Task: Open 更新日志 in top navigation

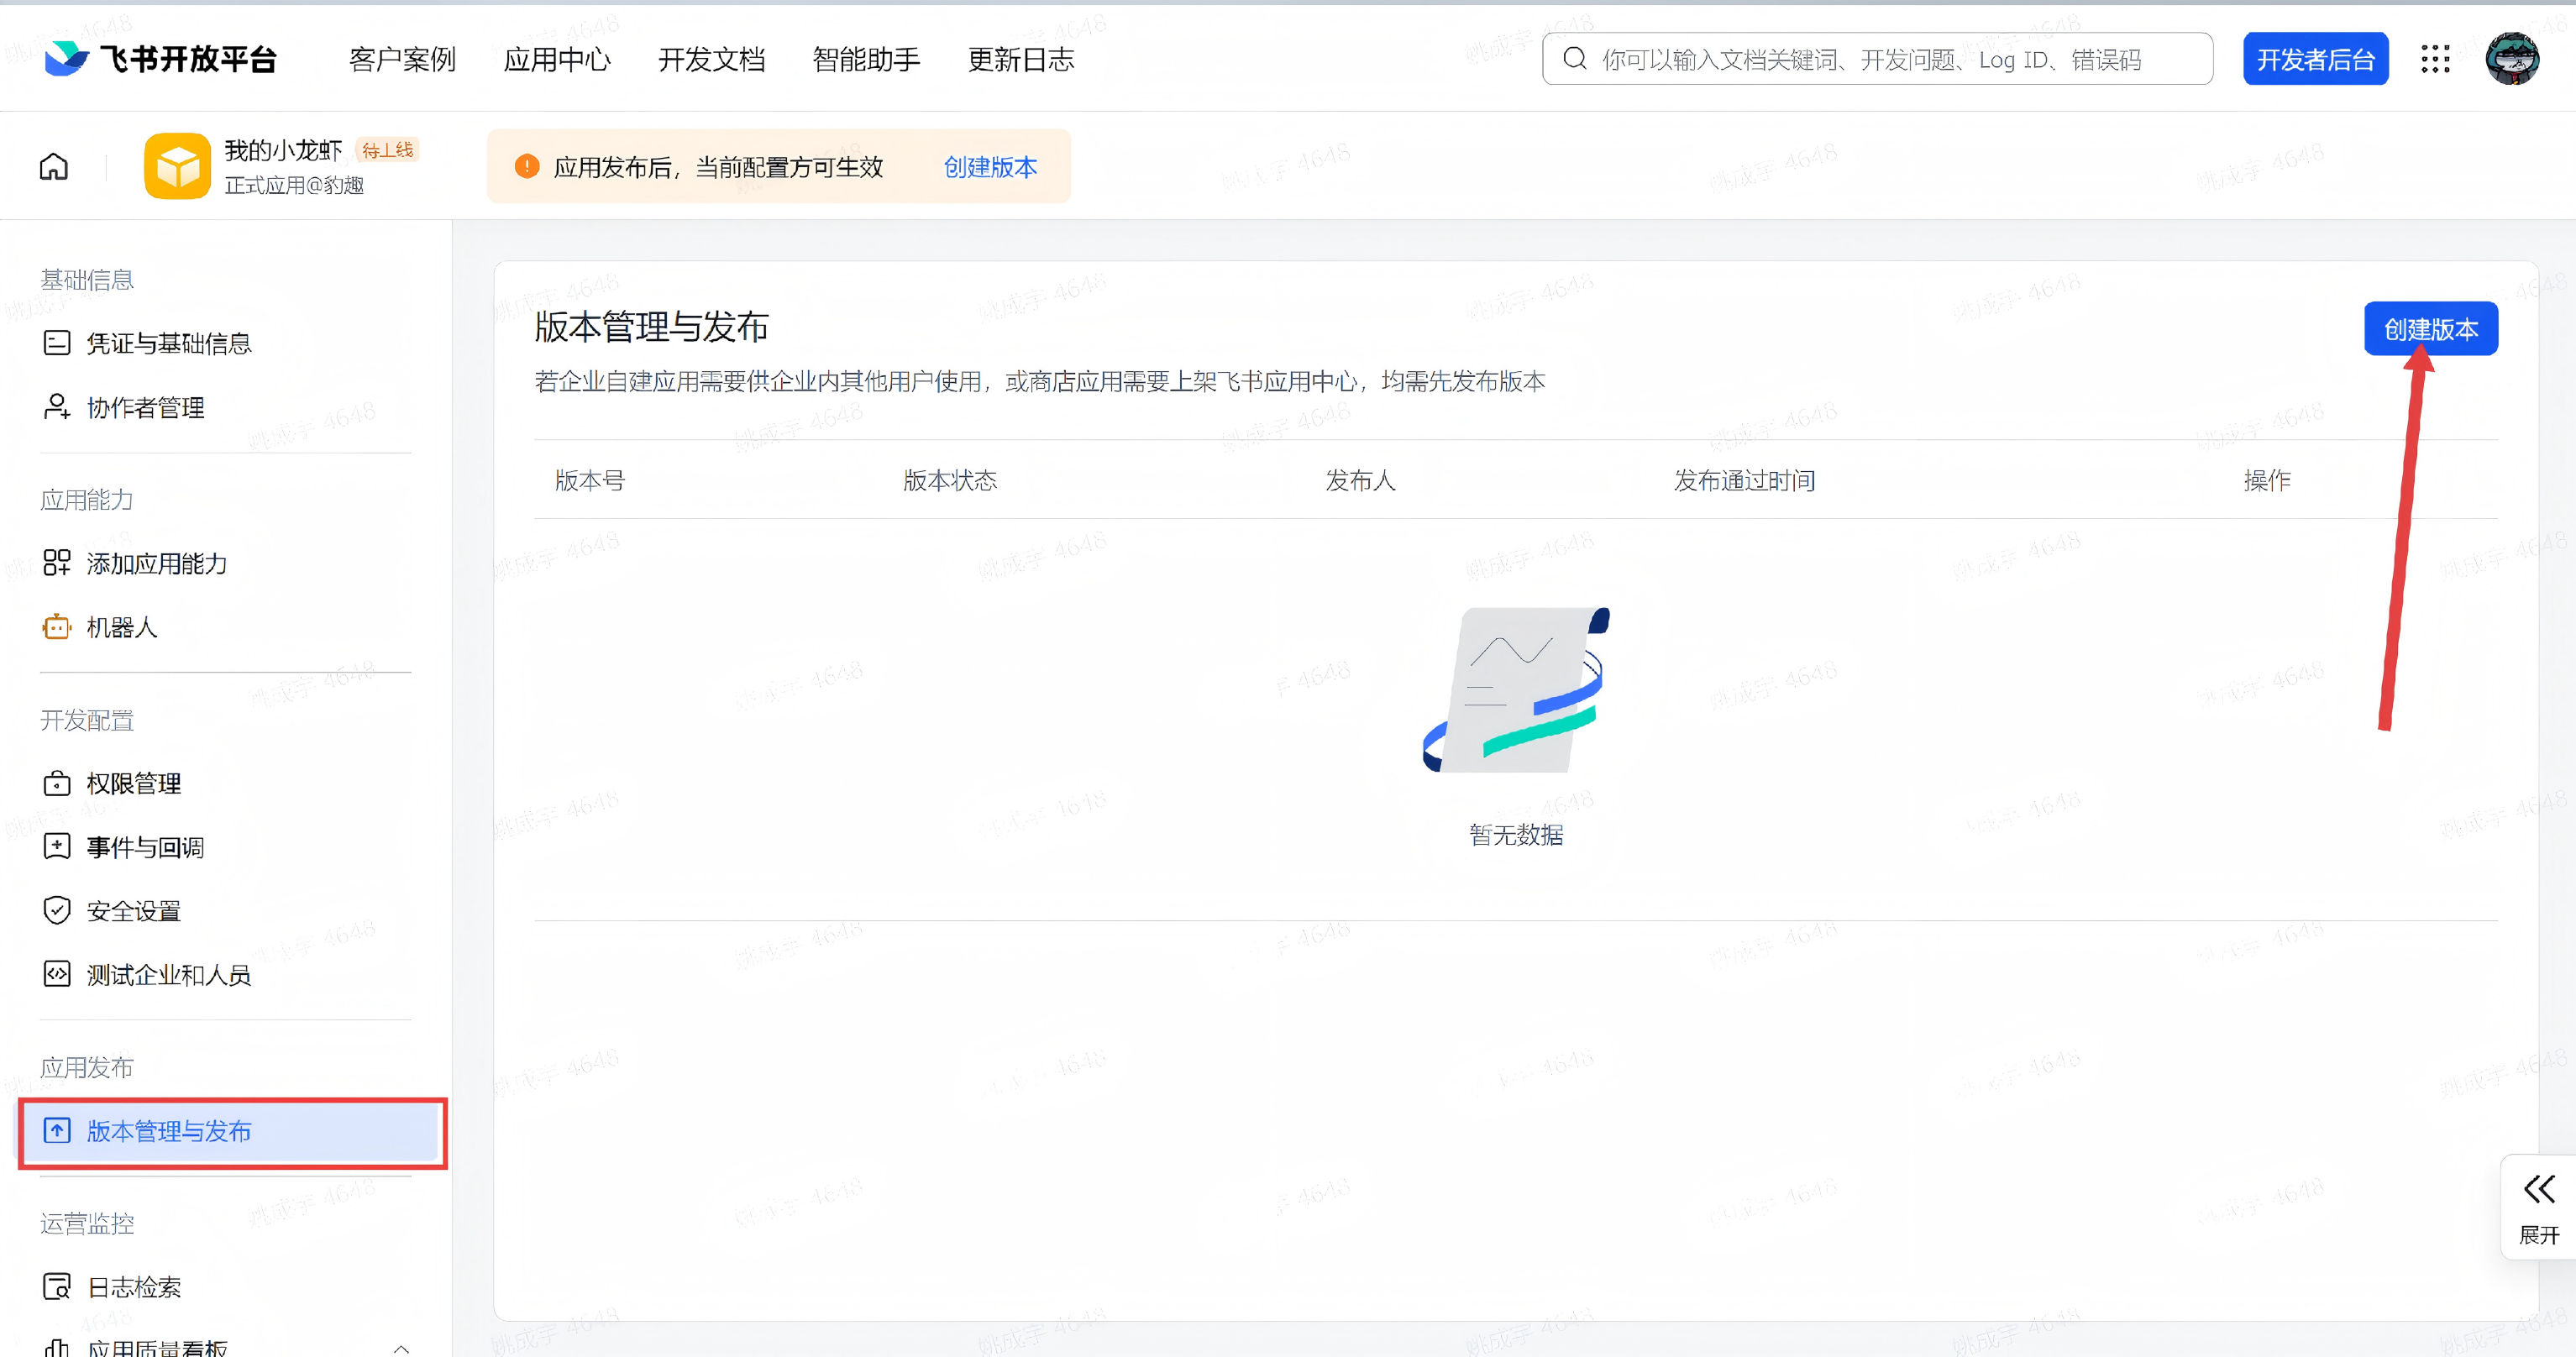Action: tap(1021, 60)
